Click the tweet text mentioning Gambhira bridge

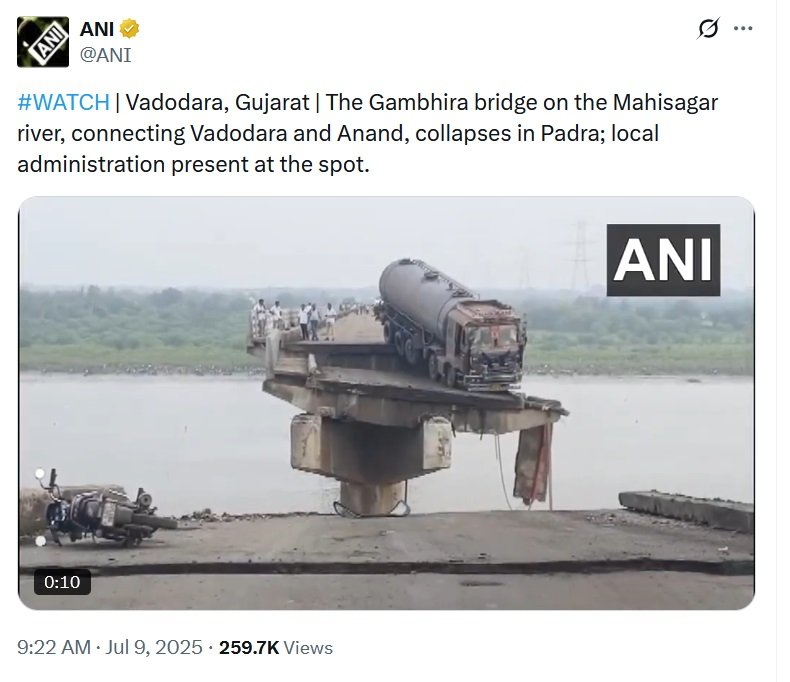tap(367, 133)
